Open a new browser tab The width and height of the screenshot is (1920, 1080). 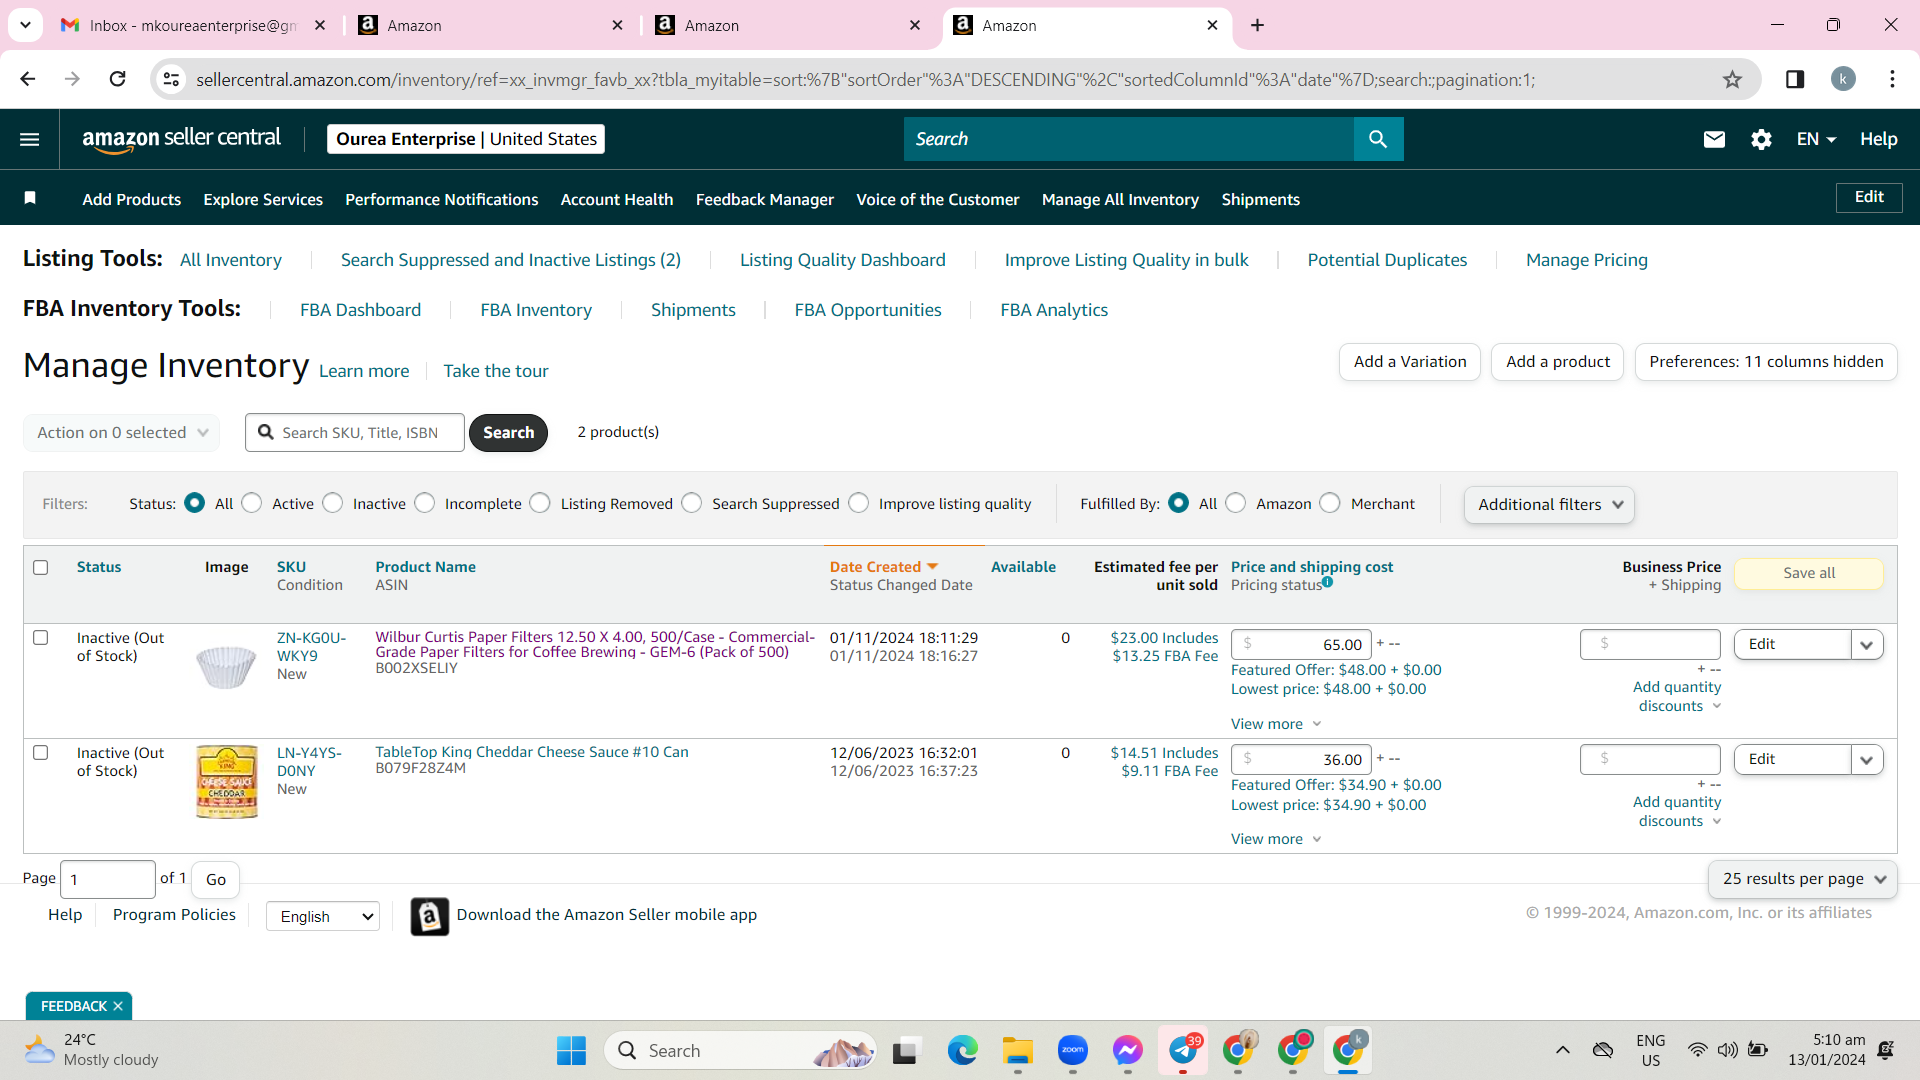(1258, 25)
